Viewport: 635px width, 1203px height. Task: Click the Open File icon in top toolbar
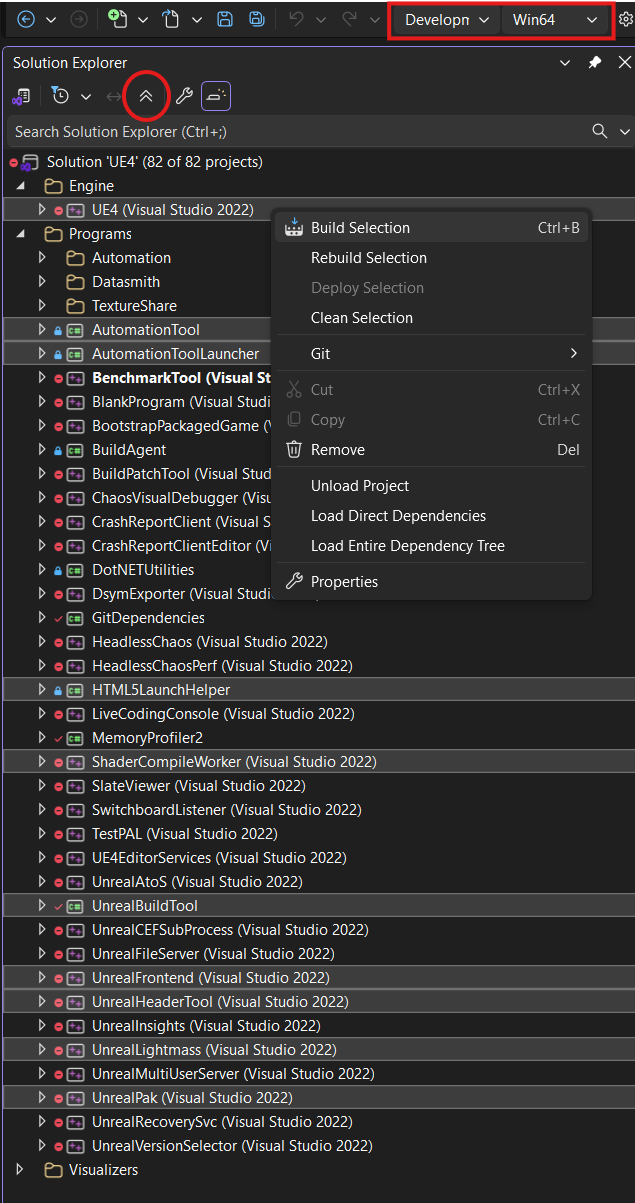(173, 19)
